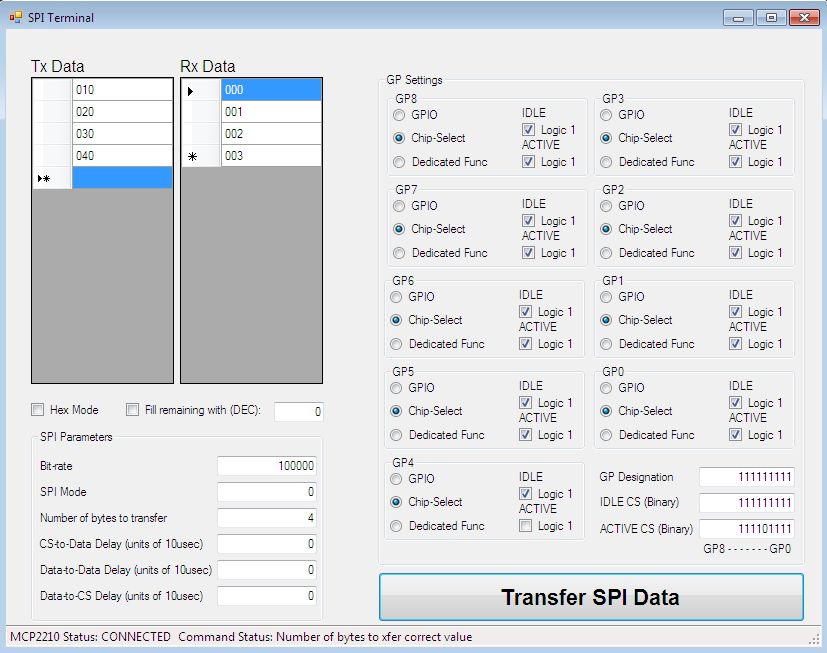This screenshot has width=827, height=653.
Task: Toggle GP6 IDLE Logic 1 checkbox
Action: click(x=525, y=312)
